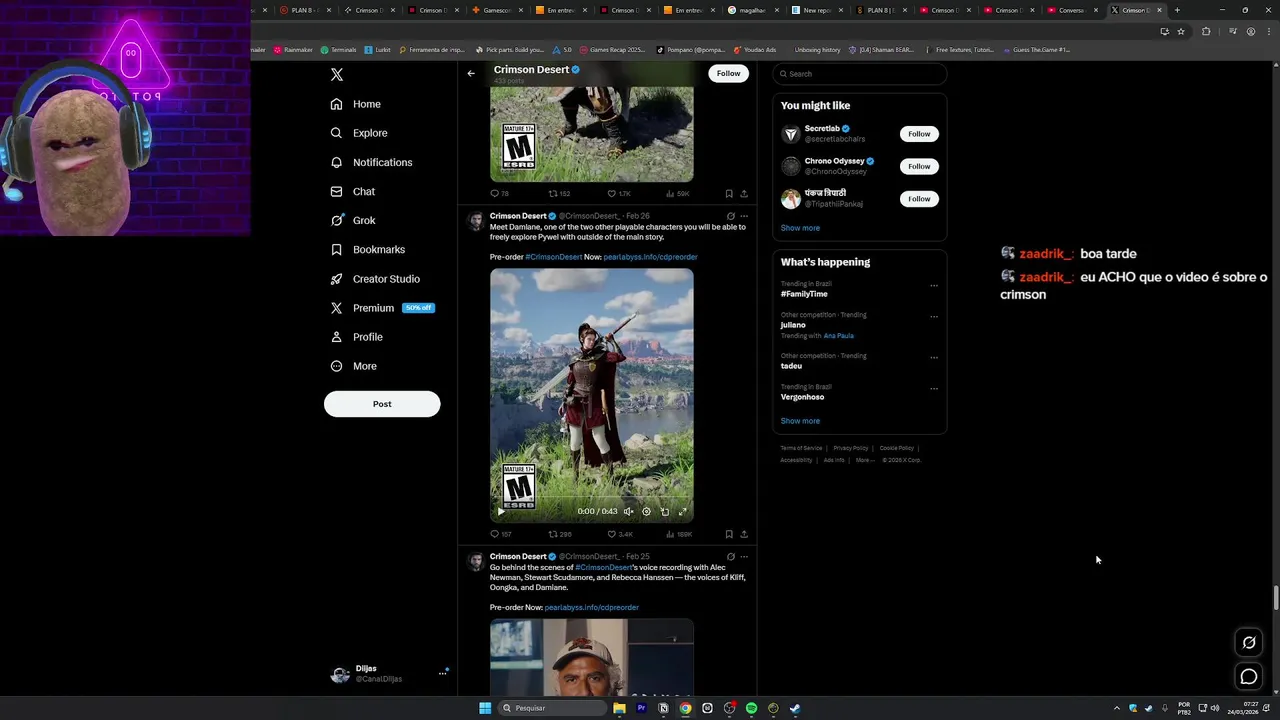Switch to the magalhae browser tab
Viewport: 1280px width, 720px height.
pos(750,10)
